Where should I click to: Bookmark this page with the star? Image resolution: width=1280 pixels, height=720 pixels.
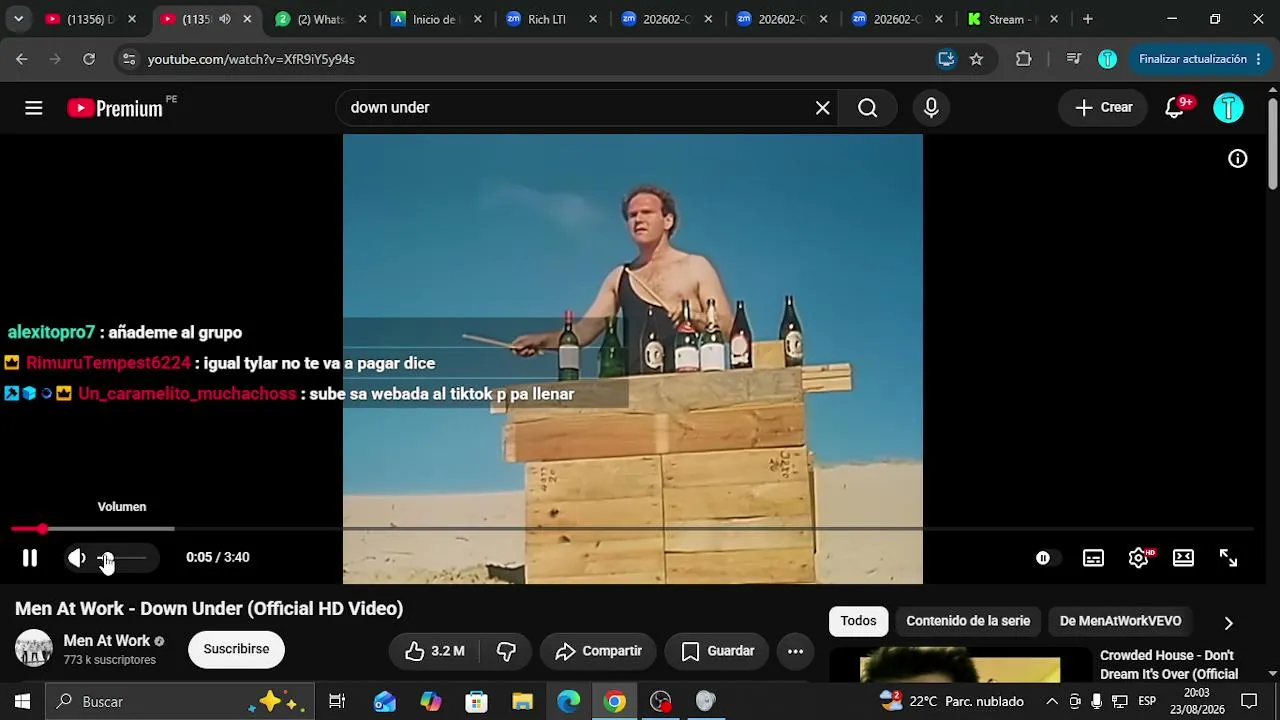point(977,59)
